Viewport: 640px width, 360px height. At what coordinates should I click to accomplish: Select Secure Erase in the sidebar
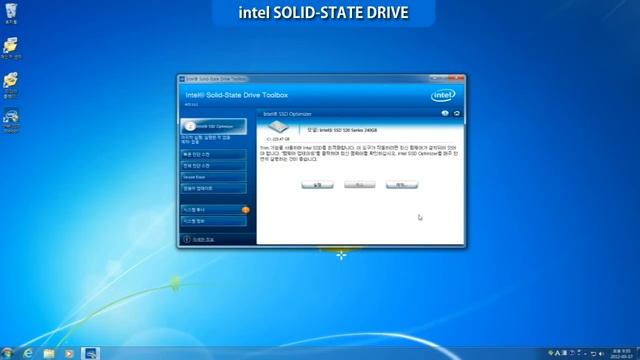click(x=213, y=177)
